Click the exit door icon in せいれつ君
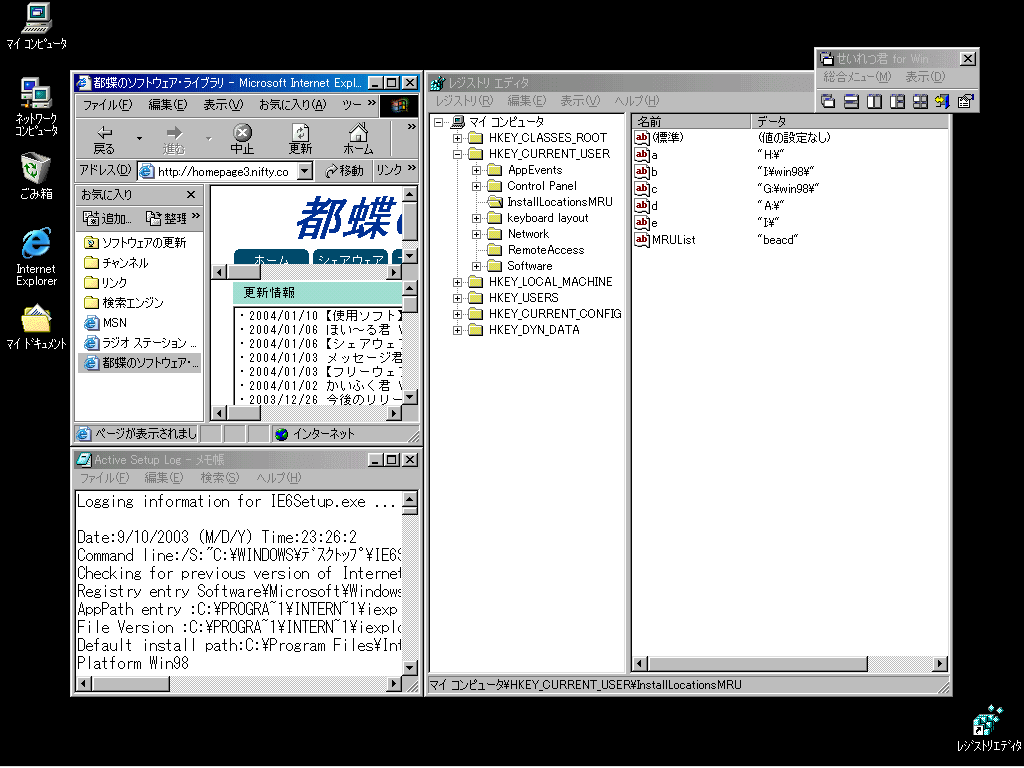Screen dimensions: 1024x768 [x=942, y=101]
